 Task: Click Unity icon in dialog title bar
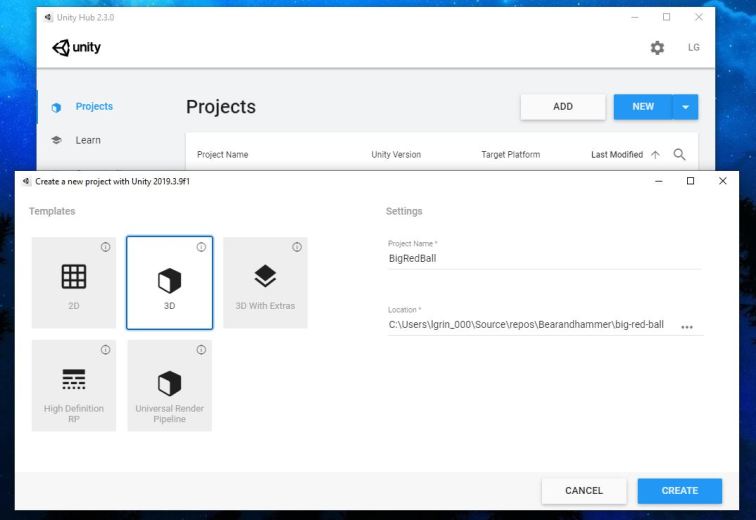(x=27, y=181)
